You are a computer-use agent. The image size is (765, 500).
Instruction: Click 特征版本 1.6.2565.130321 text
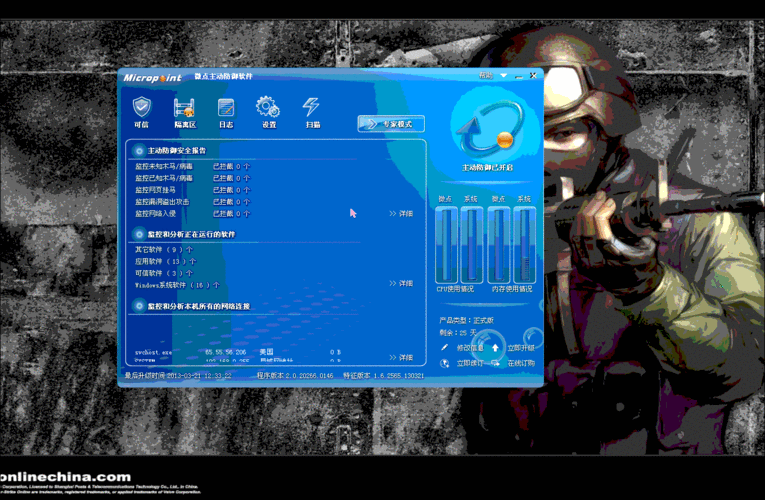click(383, 376)
